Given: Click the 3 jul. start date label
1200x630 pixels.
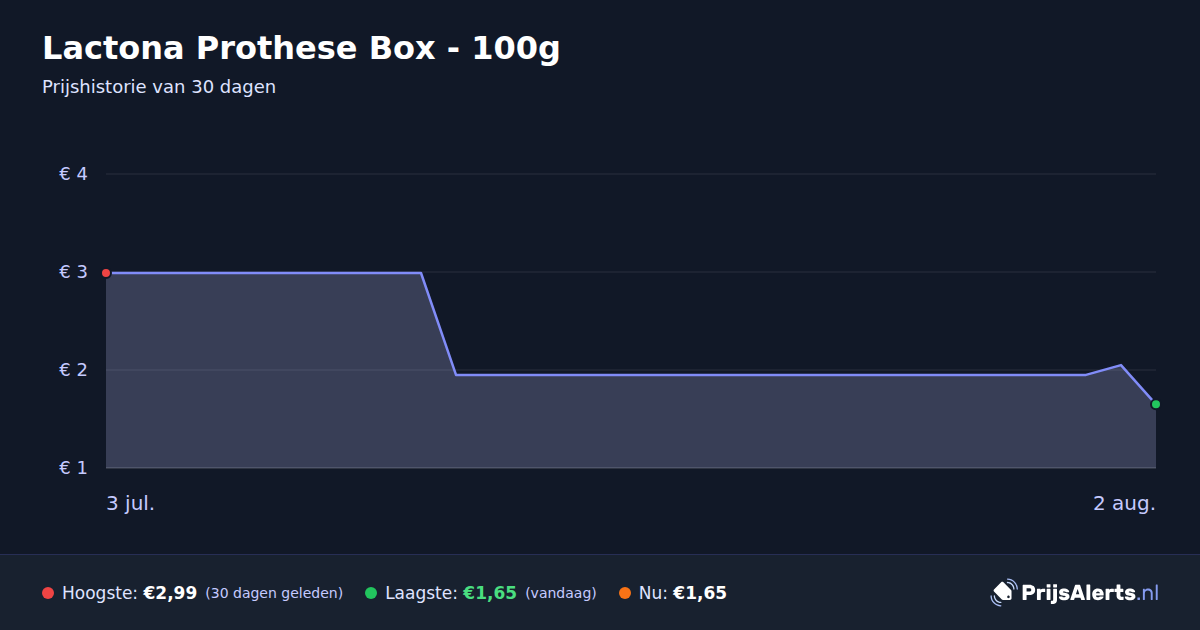Looking at the screenshot, I should click(131, 503).
